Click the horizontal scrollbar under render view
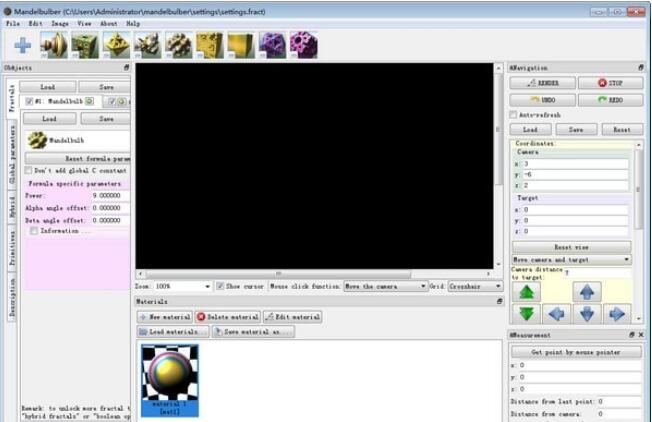Viewport: 652px width, 422px height. click(x=315, y=272)
